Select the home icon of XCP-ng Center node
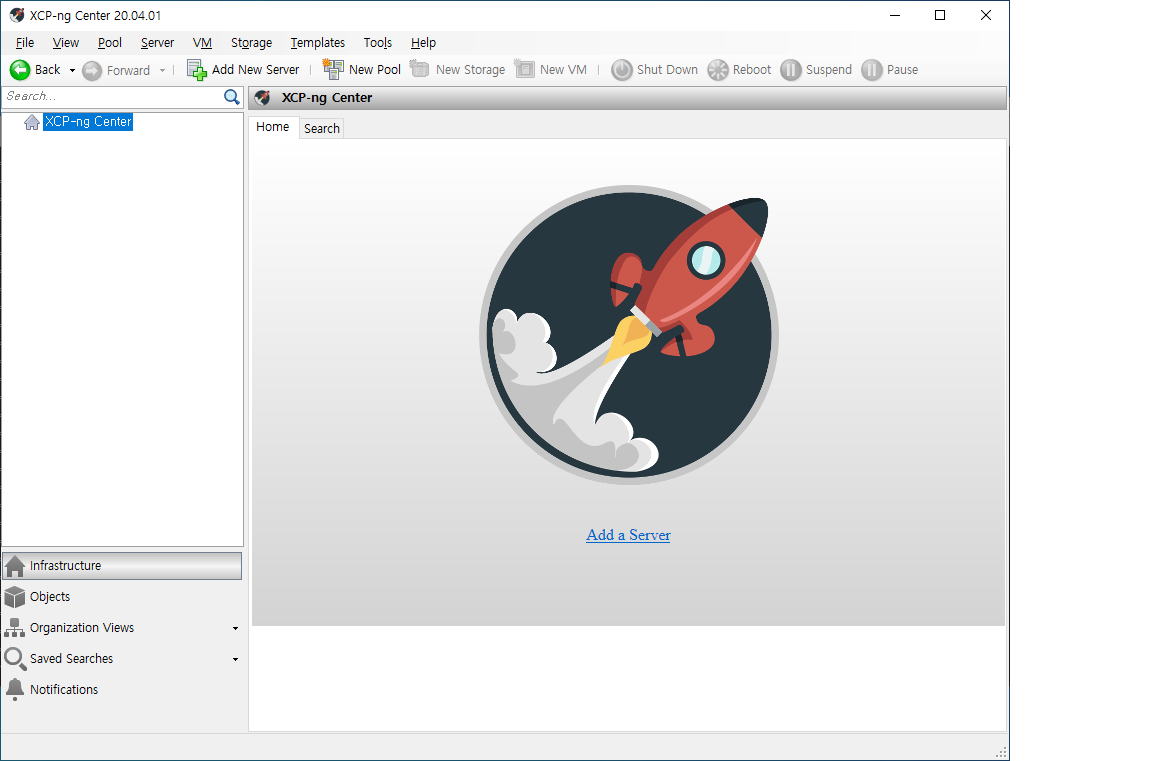The height and width of the screenshot is (761, 1152). coord(32,122)
